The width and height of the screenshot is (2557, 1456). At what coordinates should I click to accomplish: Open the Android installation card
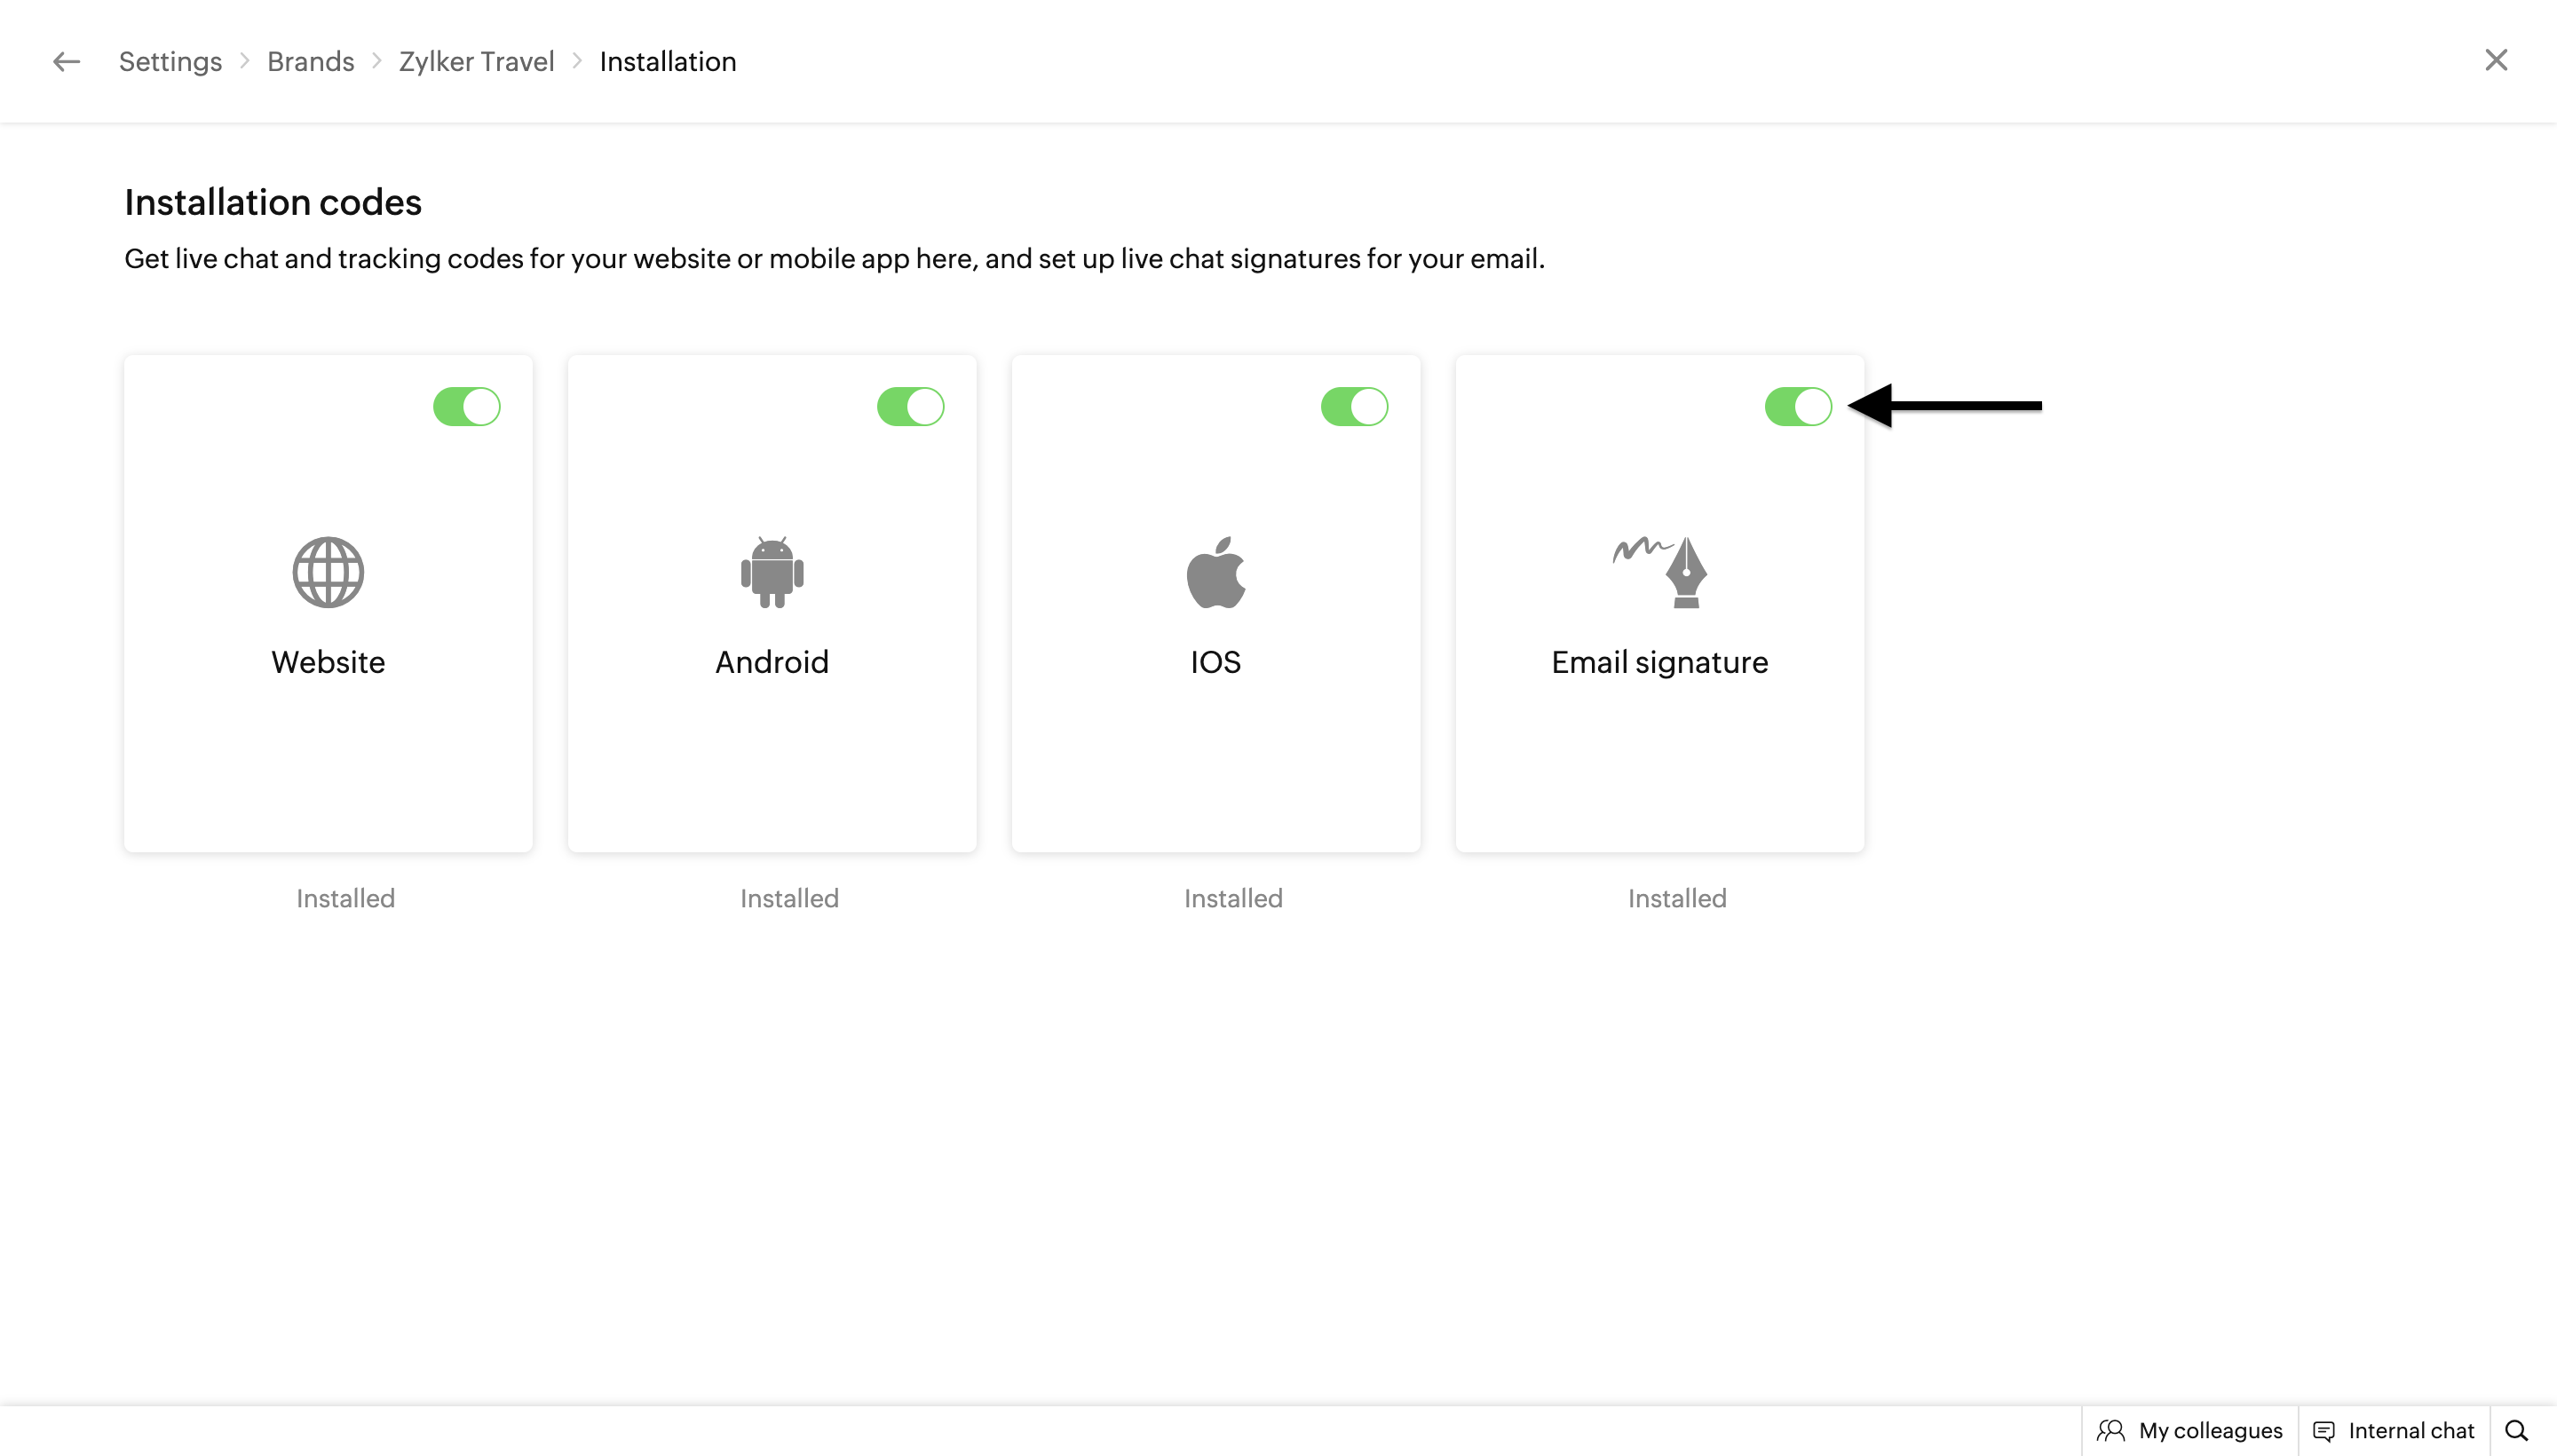tap(772, 662)
